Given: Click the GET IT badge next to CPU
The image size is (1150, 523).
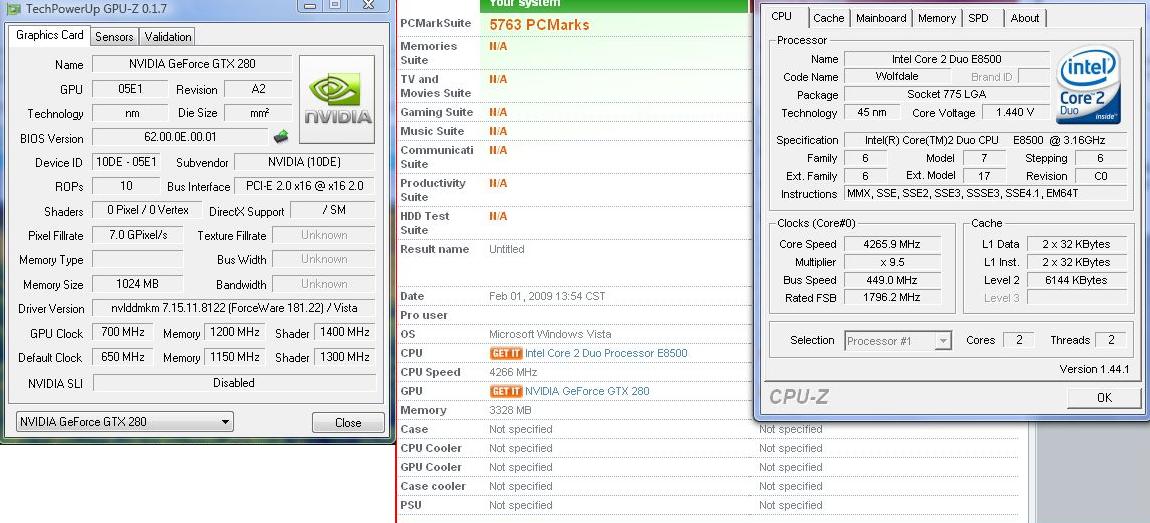Looking at the screenshot, I should click(x=505, y=354).
